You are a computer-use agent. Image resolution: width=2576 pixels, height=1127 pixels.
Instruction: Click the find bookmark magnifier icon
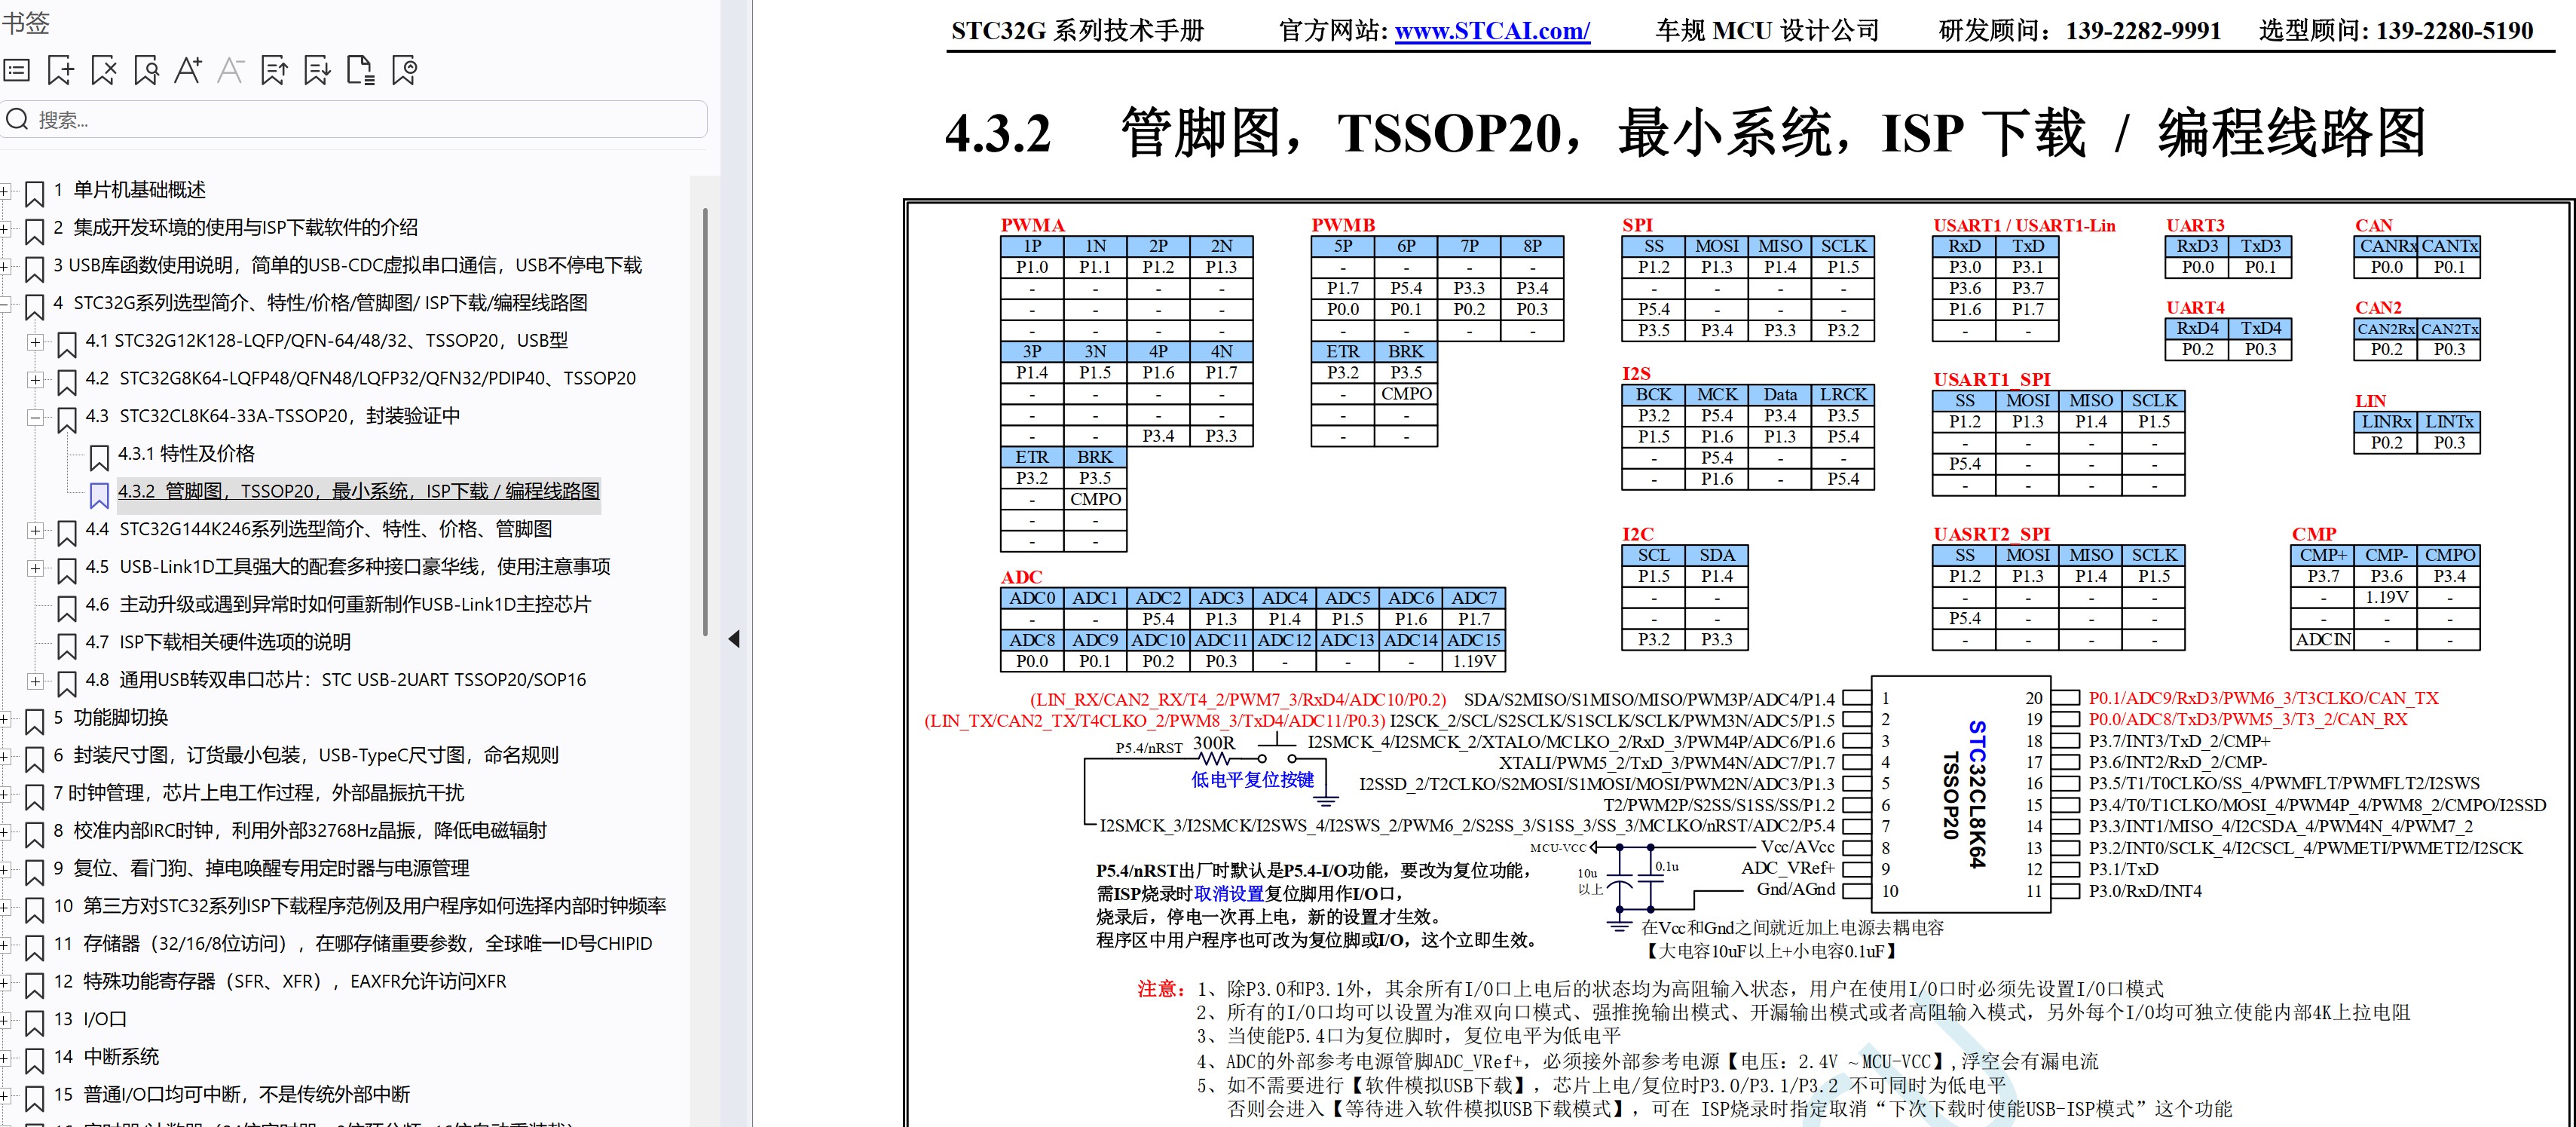coord(147,70)
